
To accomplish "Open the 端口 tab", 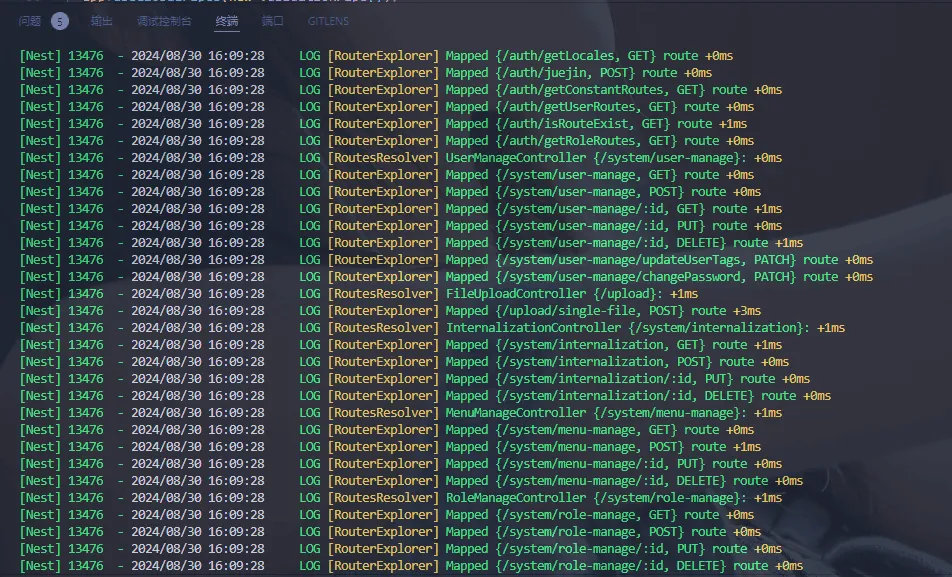I will coord(273,21).
